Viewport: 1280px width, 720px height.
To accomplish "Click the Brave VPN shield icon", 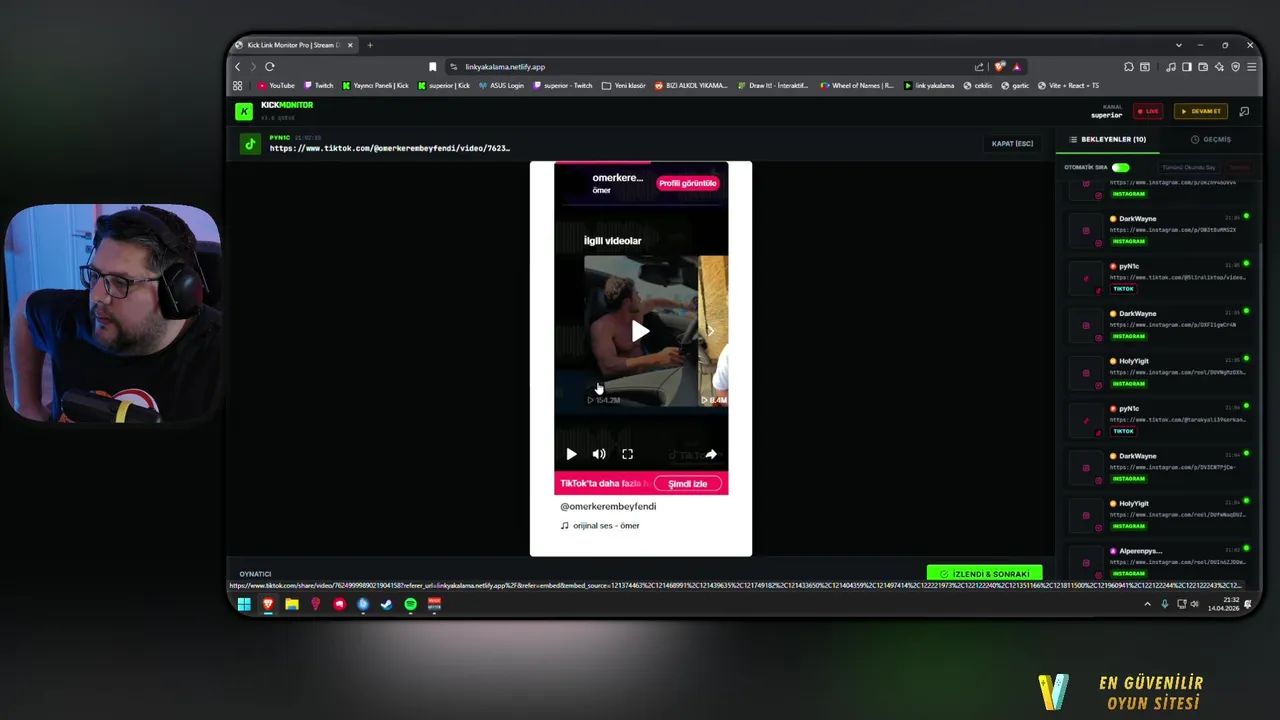I will coord(1235,67).
